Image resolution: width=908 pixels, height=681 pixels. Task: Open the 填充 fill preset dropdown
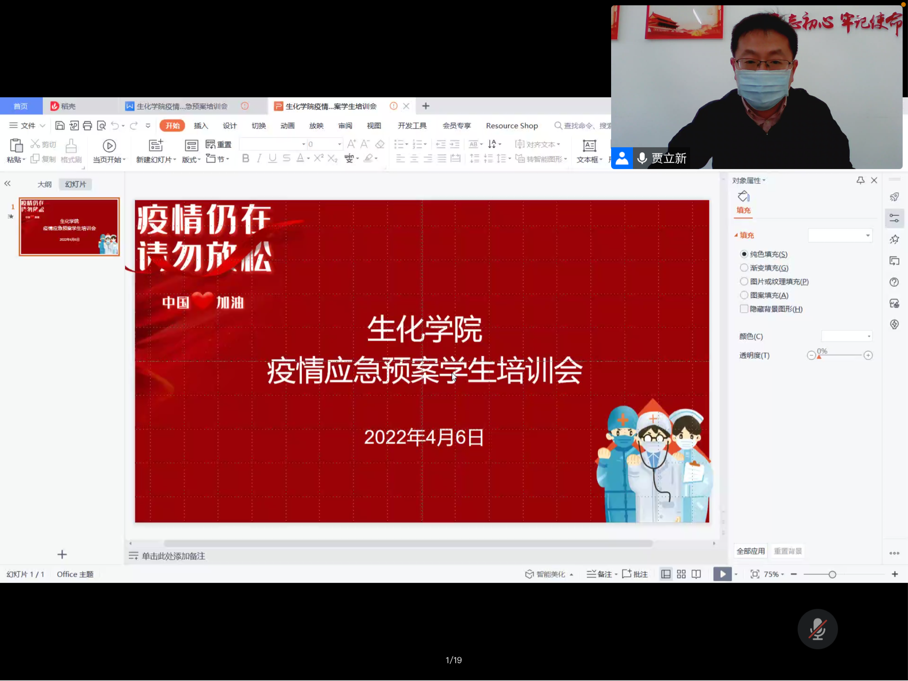point(840,235)
